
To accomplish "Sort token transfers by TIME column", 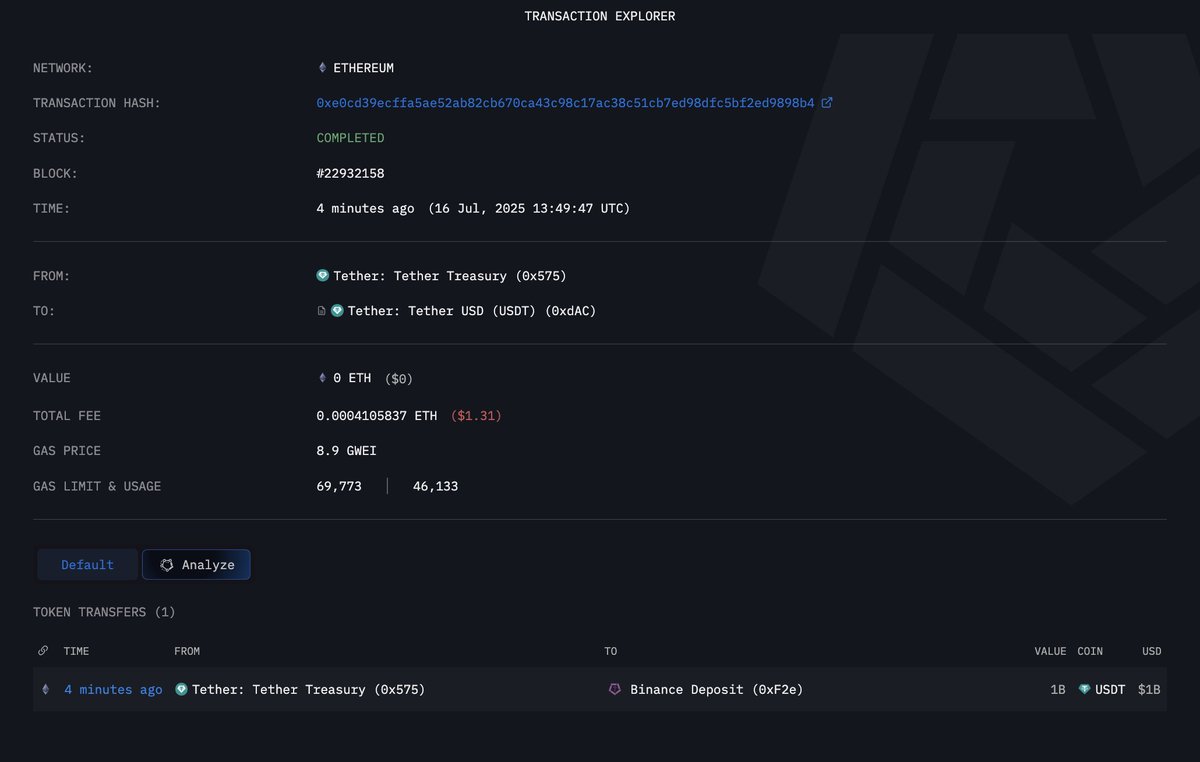I will [x=77, y=651].
